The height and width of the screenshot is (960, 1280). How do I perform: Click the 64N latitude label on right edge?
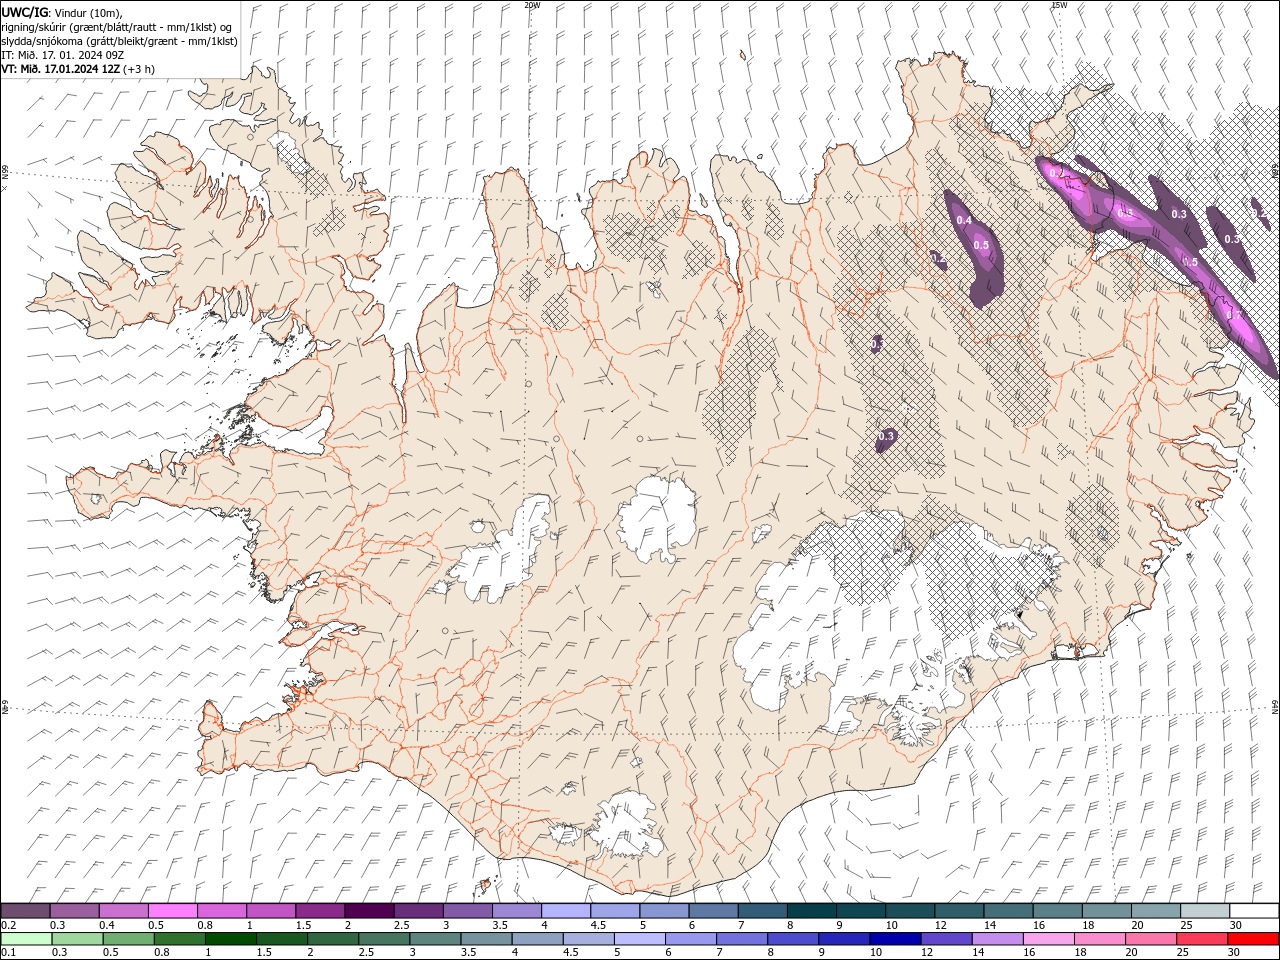[x=1275, y=707]
